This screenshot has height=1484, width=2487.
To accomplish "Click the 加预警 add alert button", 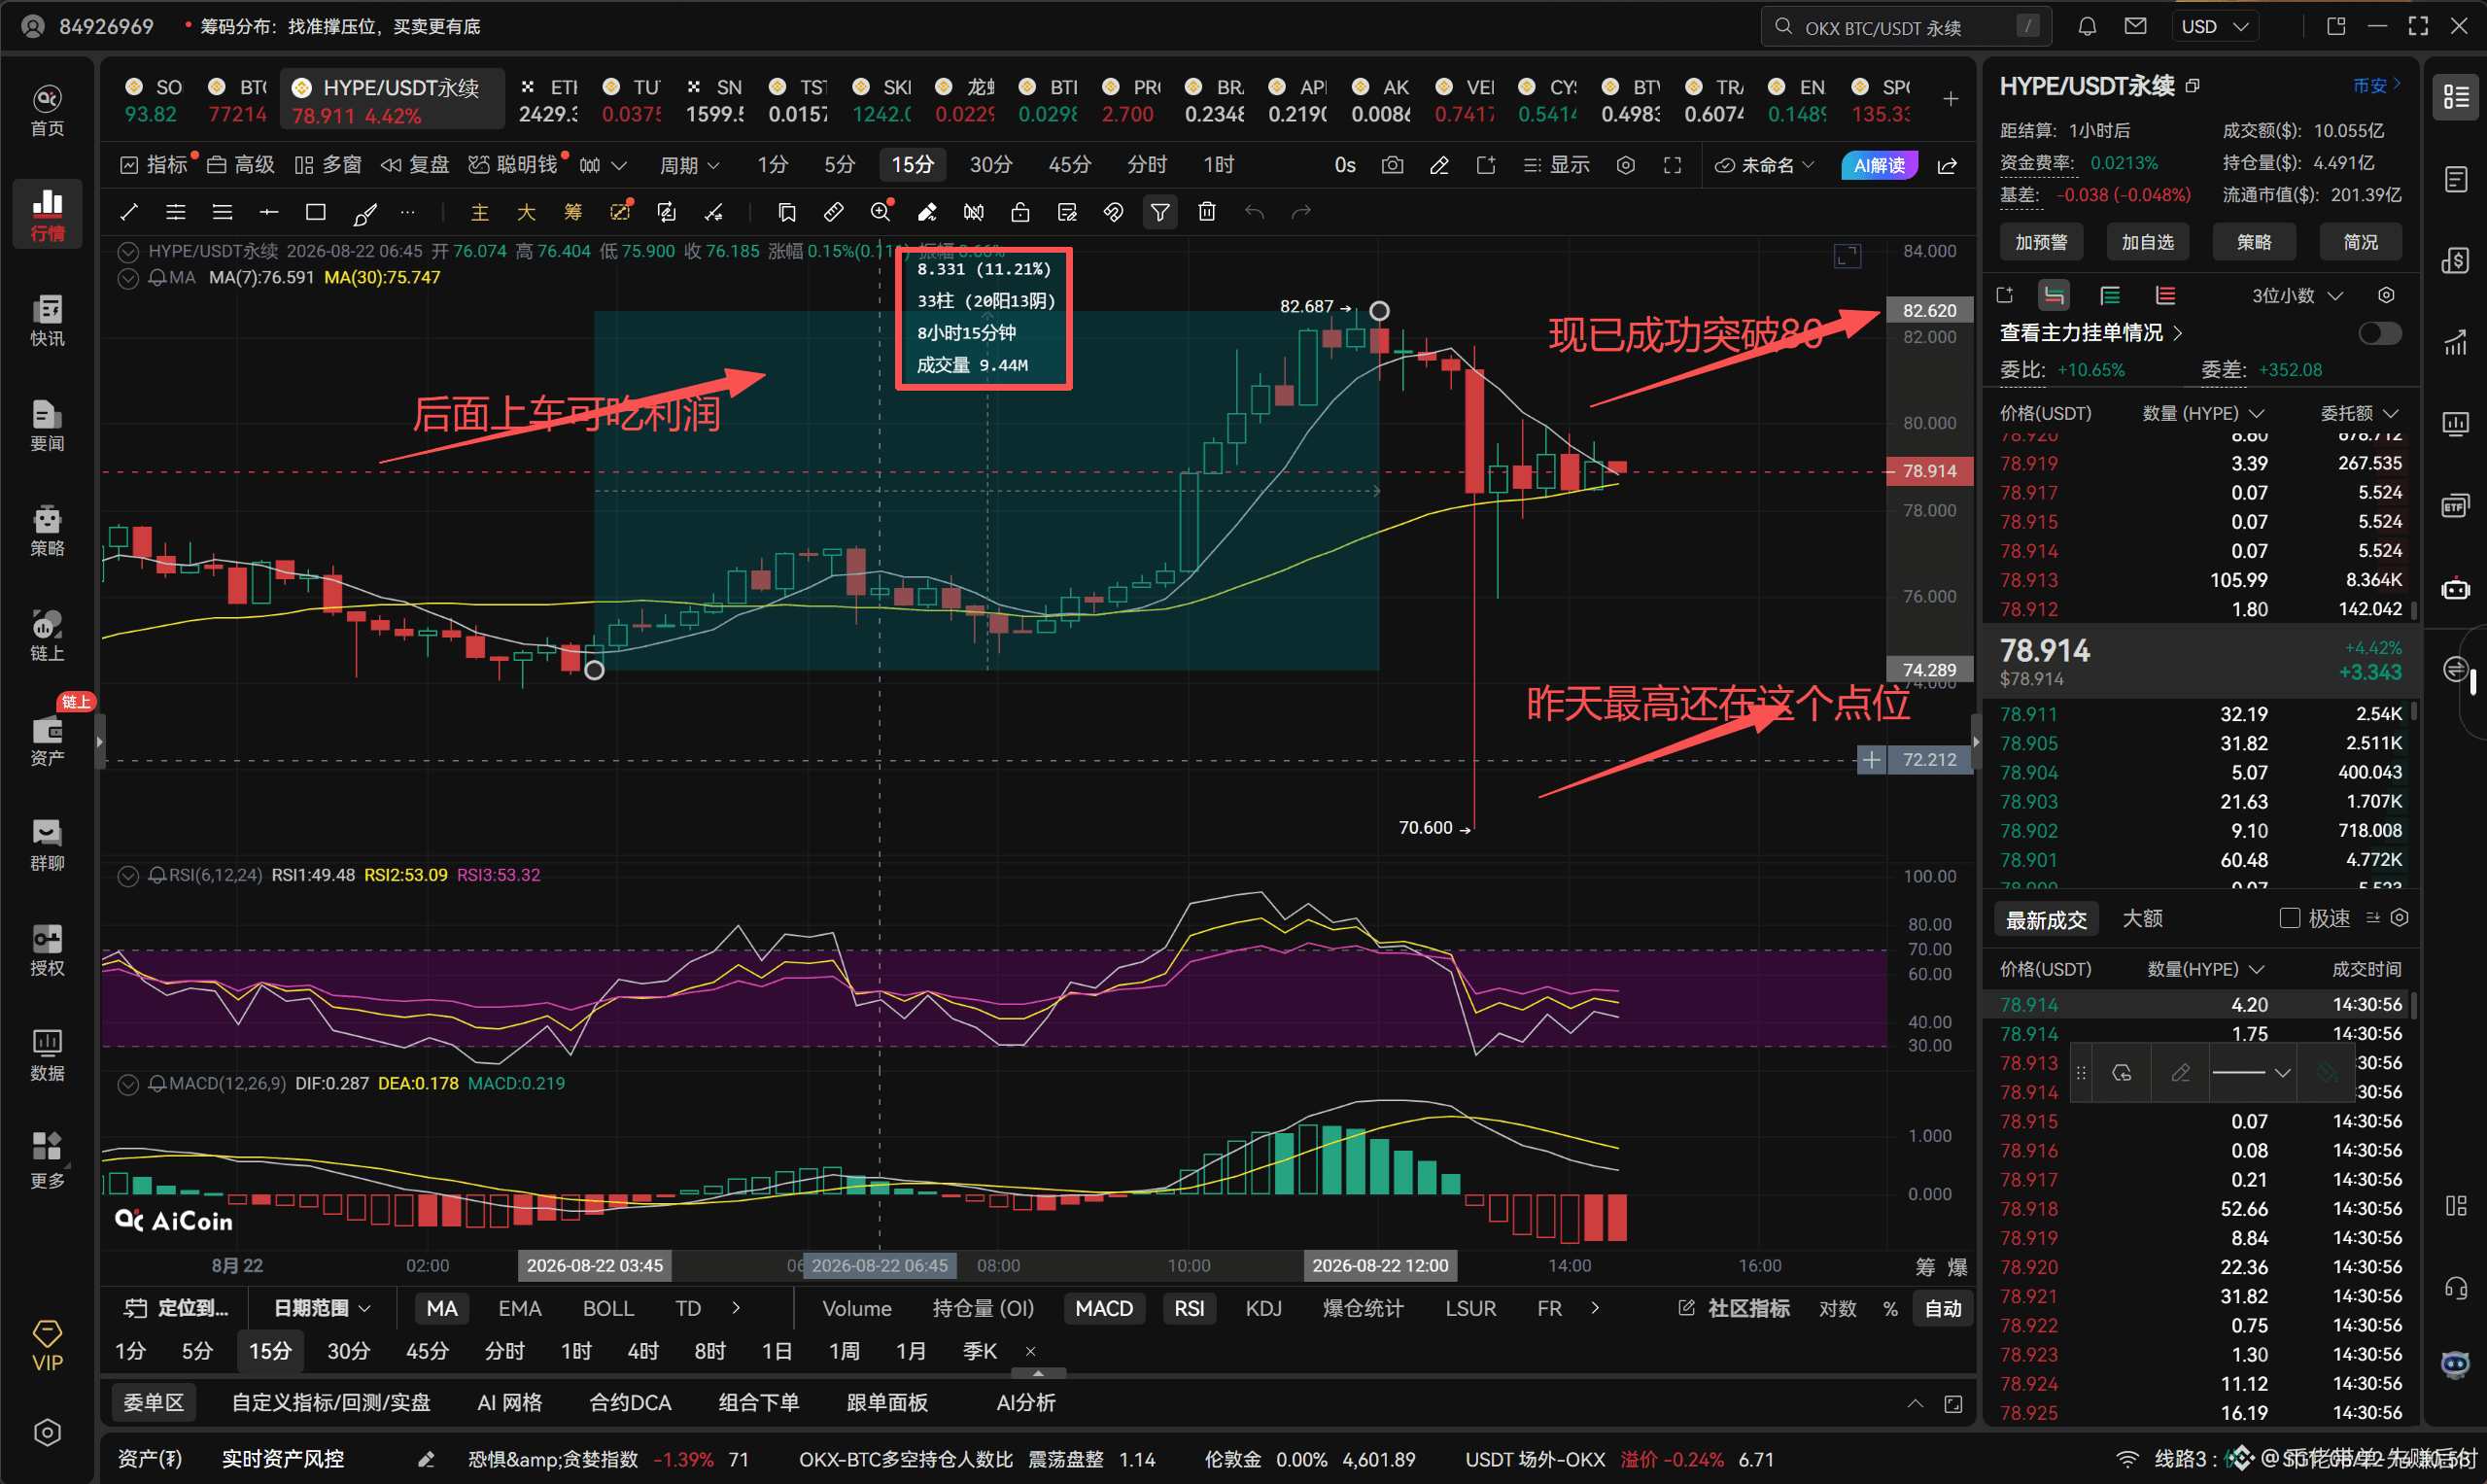I will (2041, 242).
